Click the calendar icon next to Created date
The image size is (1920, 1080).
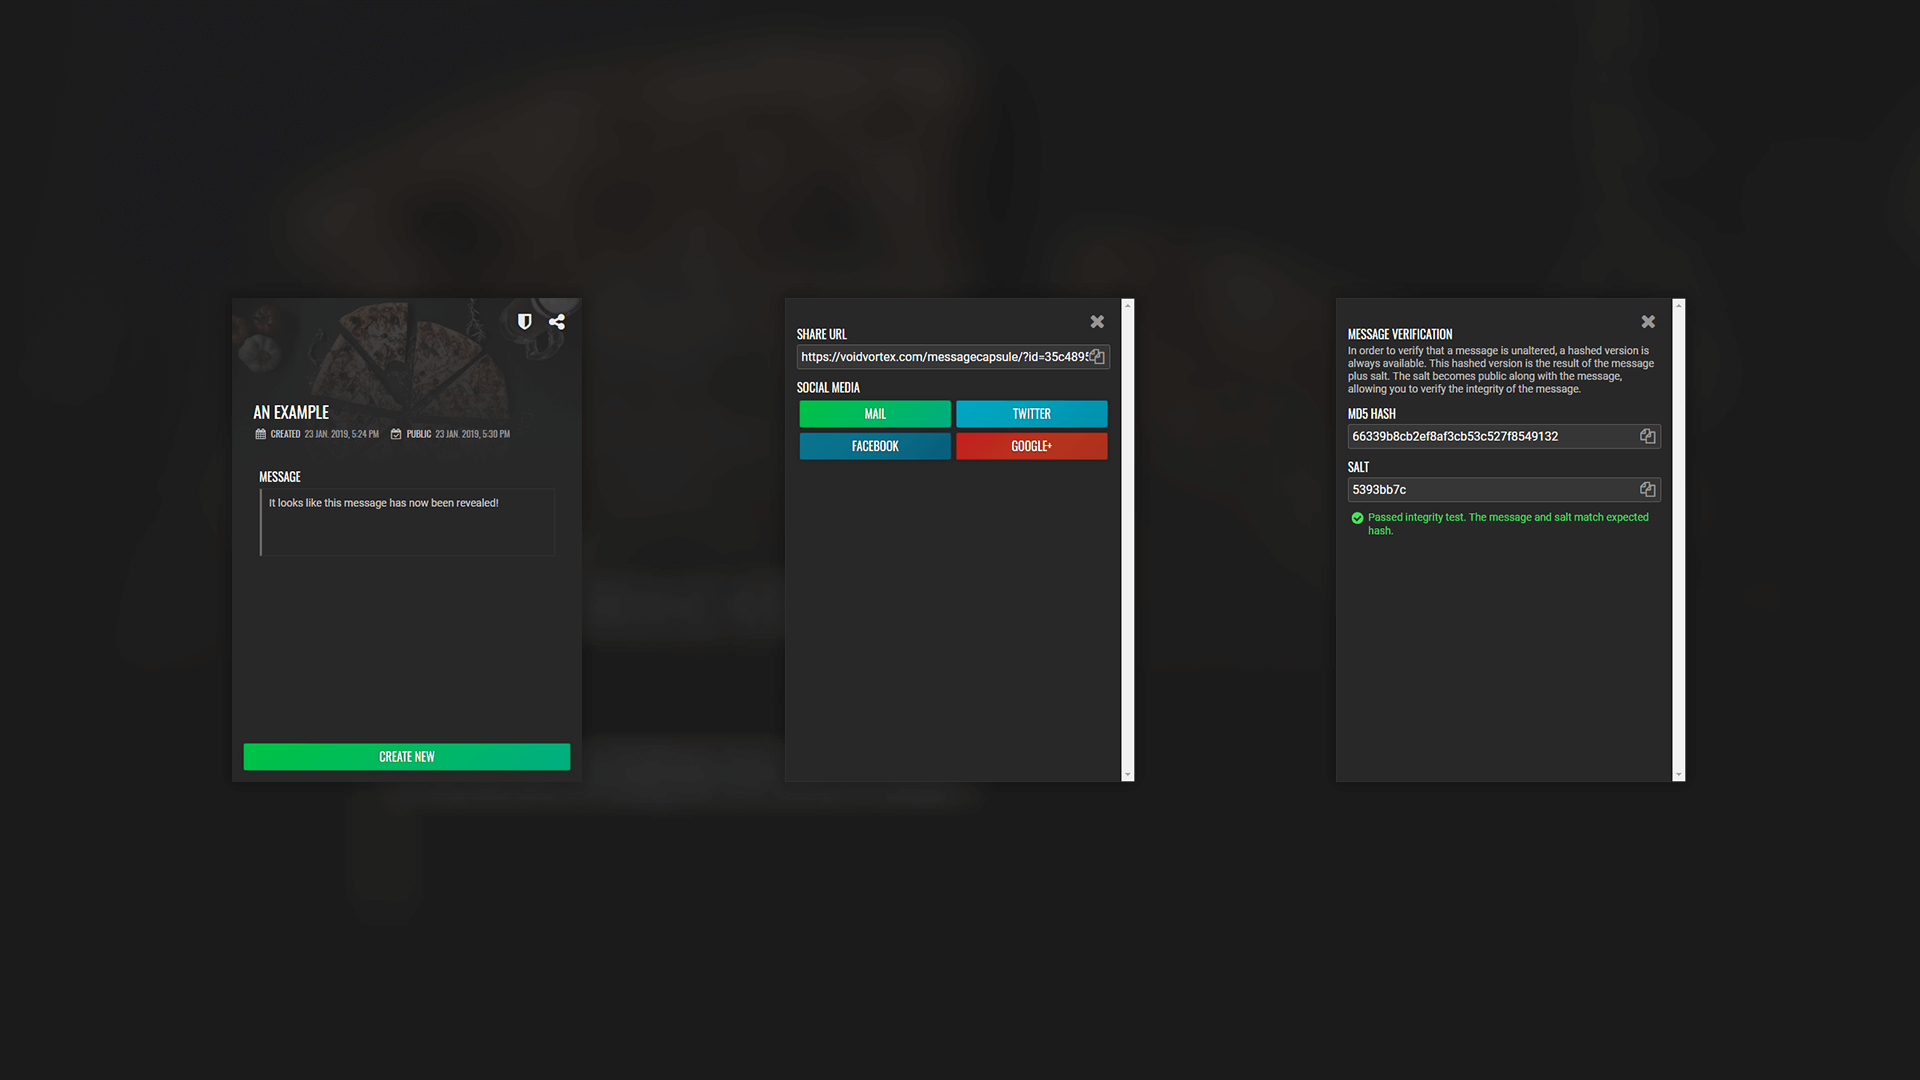click(x=258, y=434)
